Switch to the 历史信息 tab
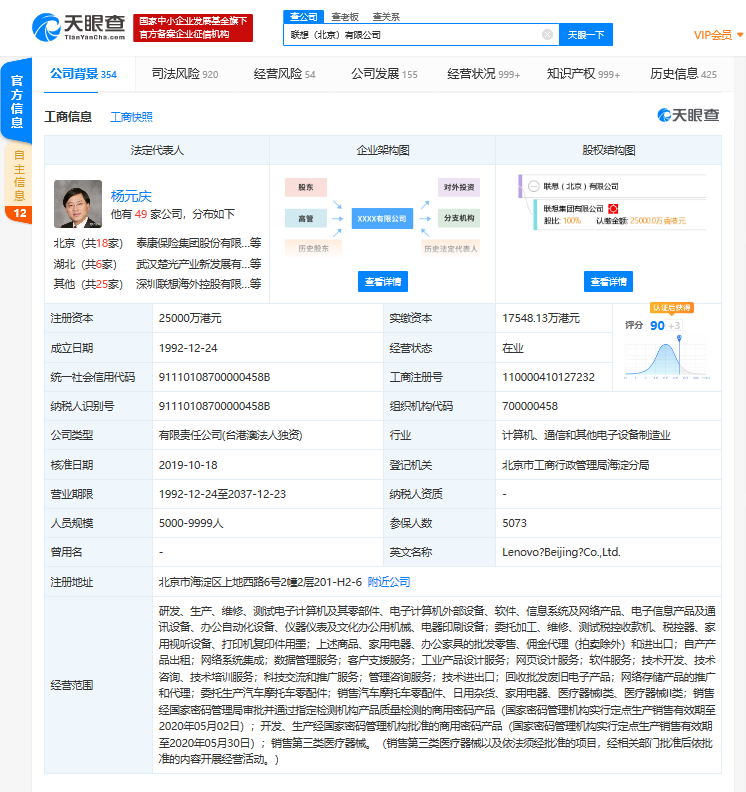The image size is (746, 792). point(683,74)
